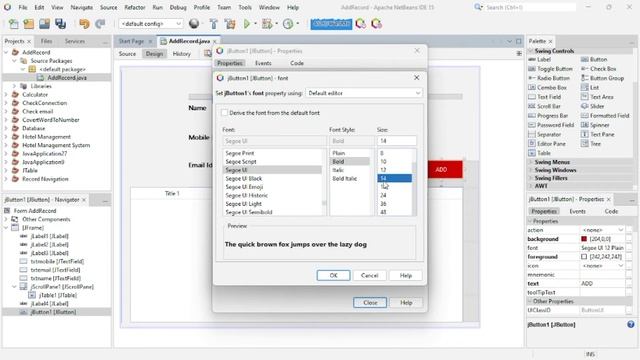Open the Files tab in project panel
The width and height of the screenshot is (640, 360).
pyautogui.click(x=47, y=41)
